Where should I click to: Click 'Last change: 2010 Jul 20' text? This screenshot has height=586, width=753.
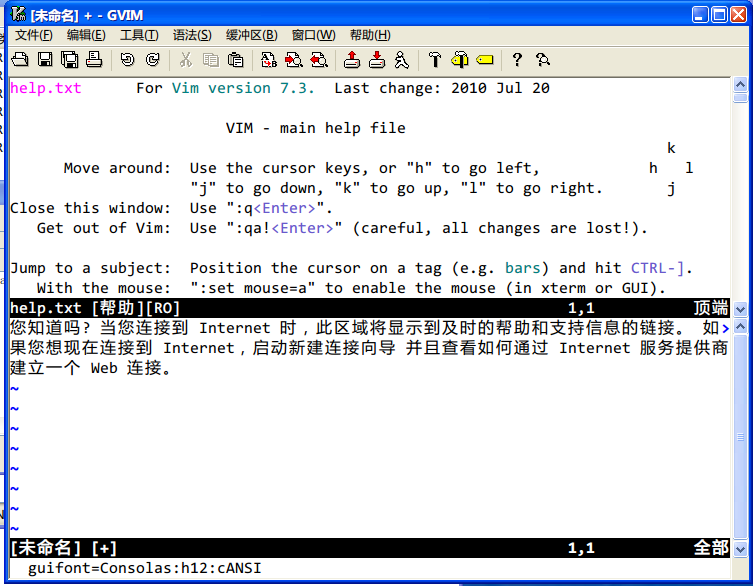[x=442, y=88]
